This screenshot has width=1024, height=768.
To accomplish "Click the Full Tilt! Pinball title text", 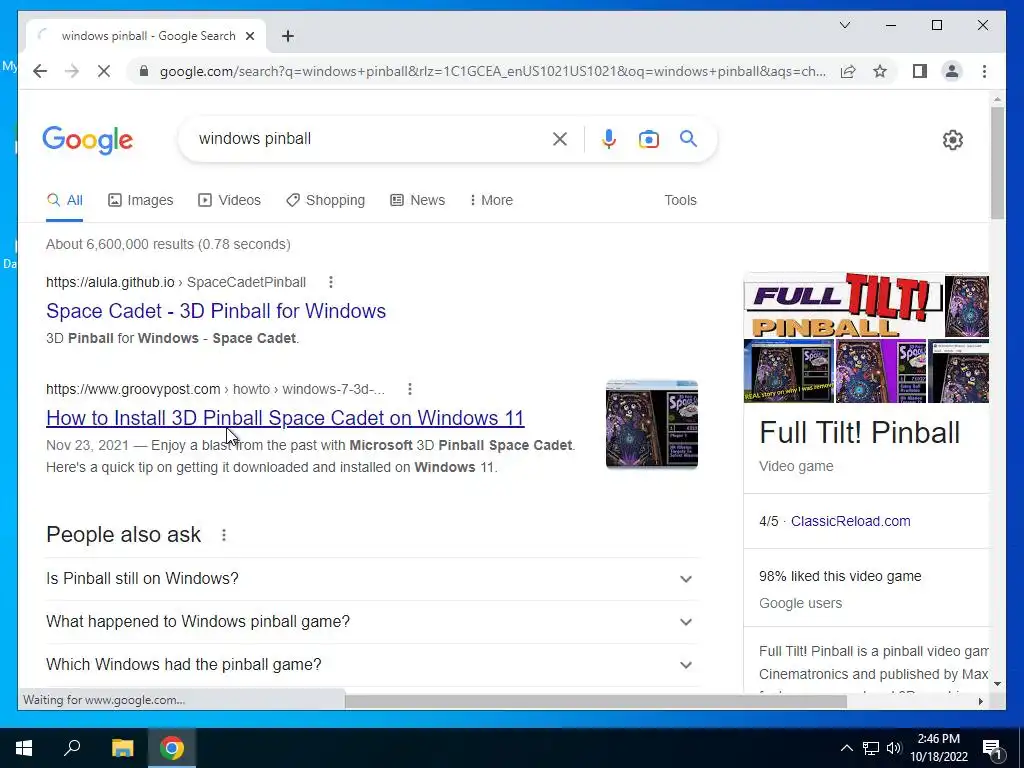I will (x=859, y=432).
